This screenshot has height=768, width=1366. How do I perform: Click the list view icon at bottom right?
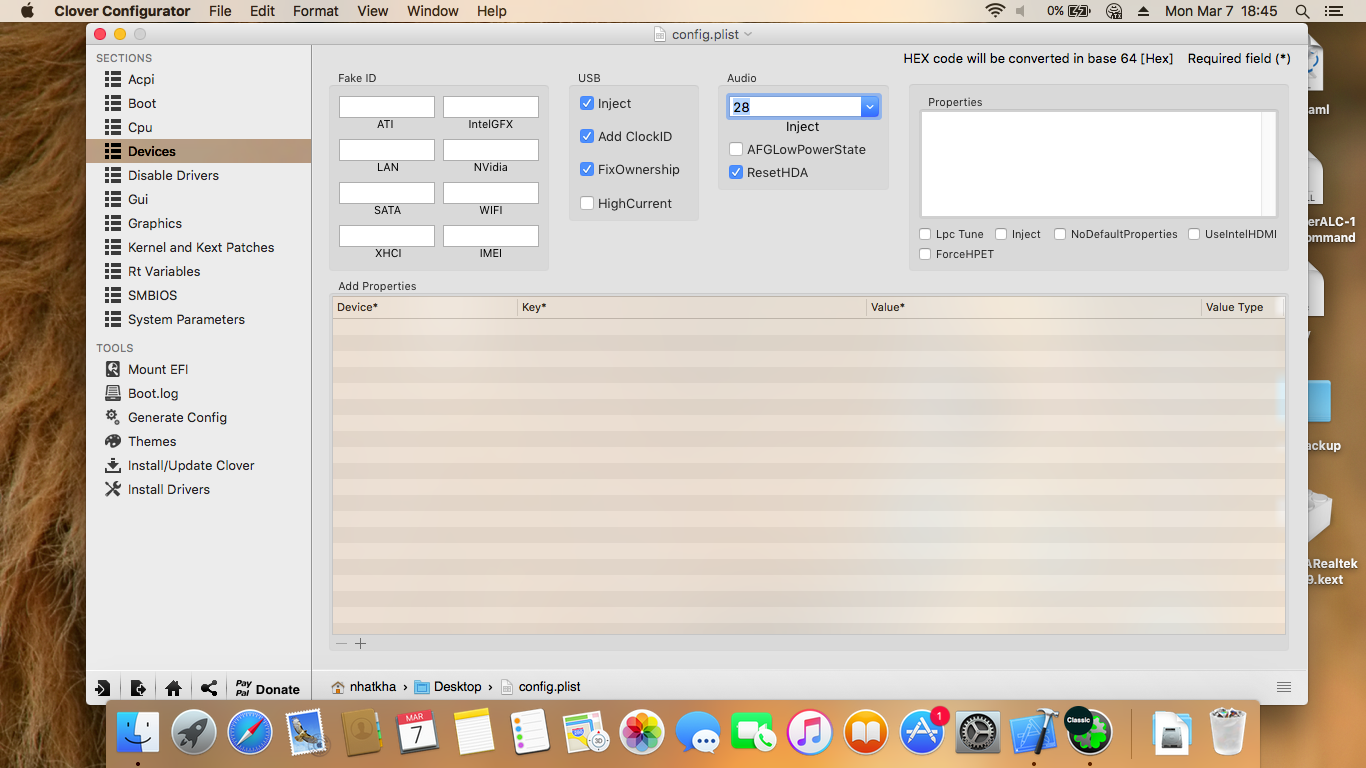[x=1284, y=687]
